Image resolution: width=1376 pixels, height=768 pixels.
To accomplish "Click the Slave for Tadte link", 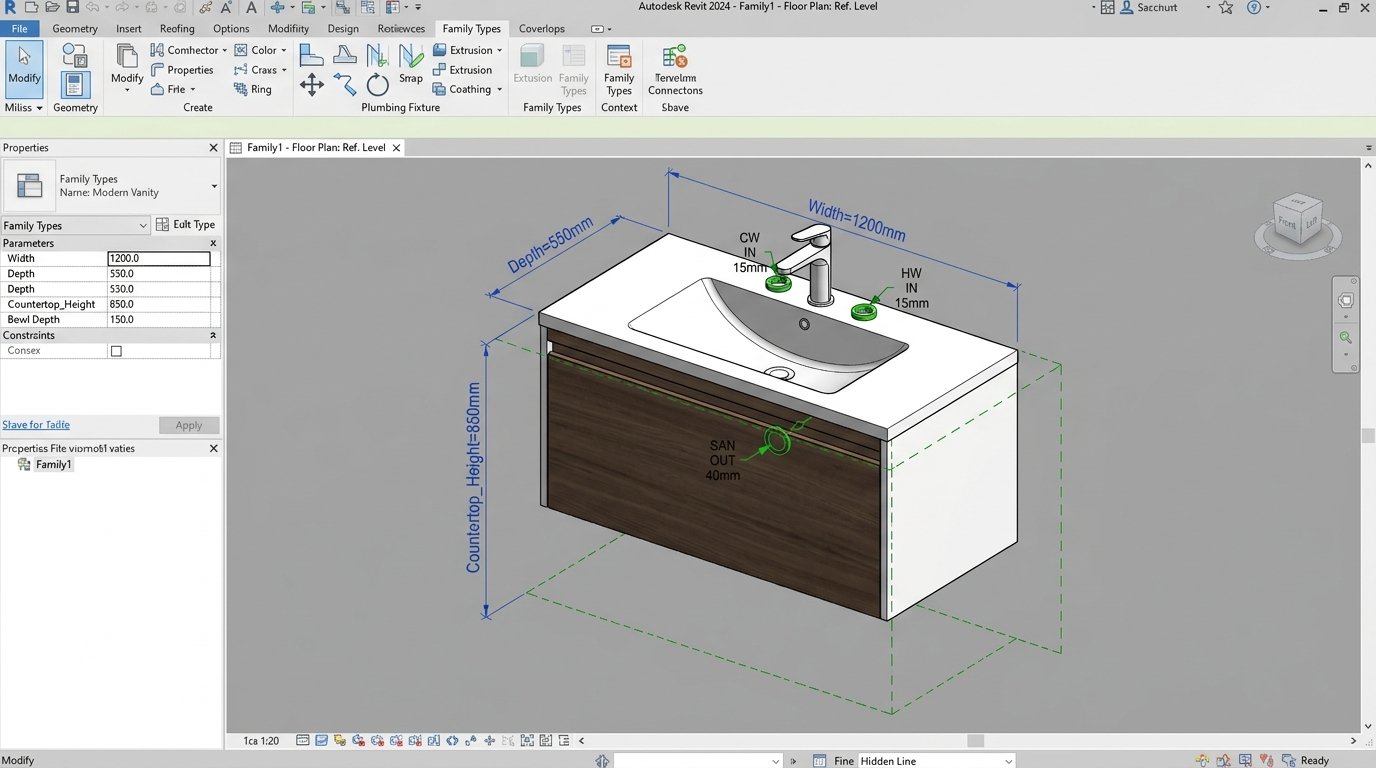I will pyautogui.click(x=36, y=425).
